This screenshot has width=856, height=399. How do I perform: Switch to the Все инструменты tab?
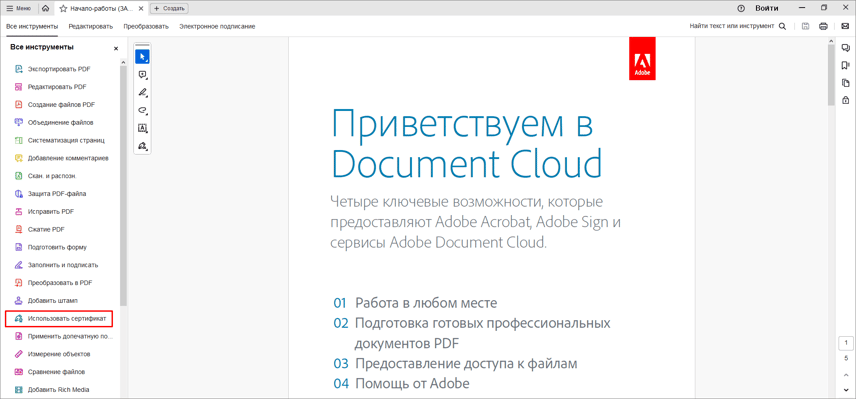click(x=32, y=26)
